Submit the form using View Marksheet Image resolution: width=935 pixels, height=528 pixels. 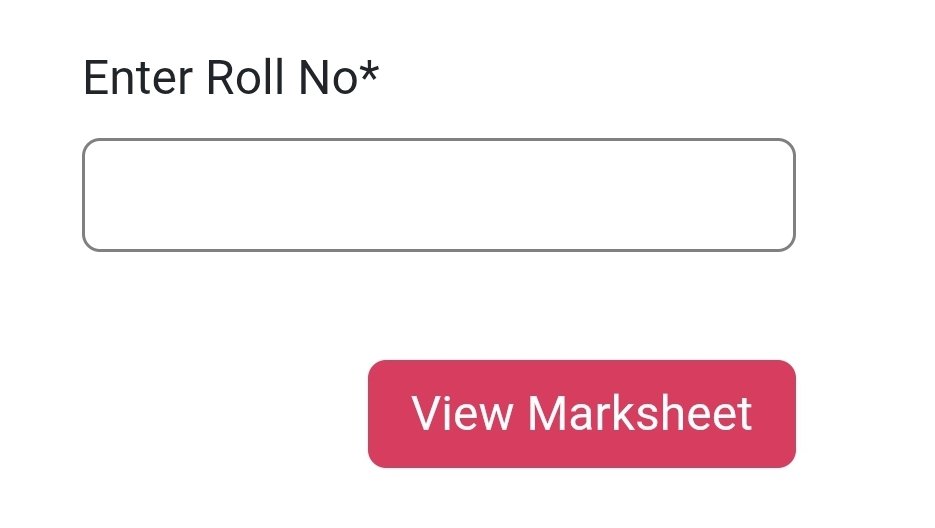(581, 414)
